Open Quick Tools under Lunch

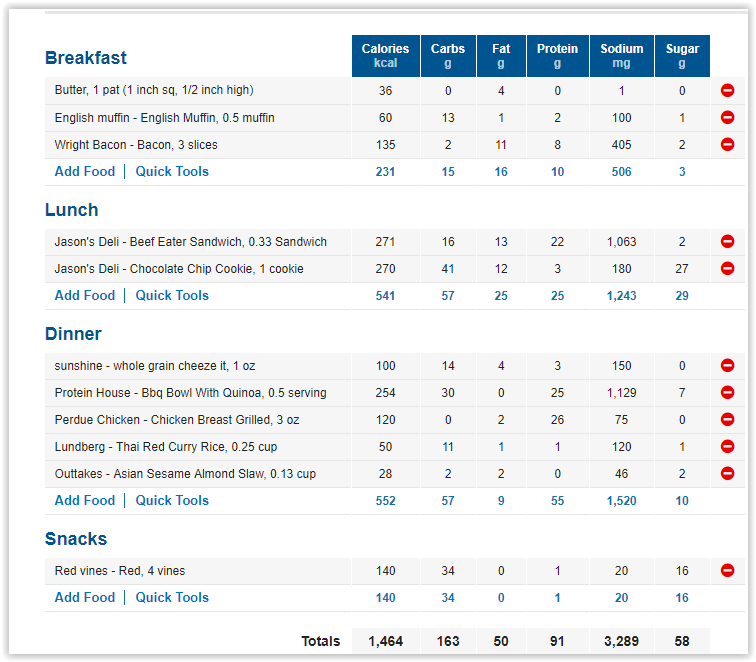pyautogui.click(x=172, y=295)
